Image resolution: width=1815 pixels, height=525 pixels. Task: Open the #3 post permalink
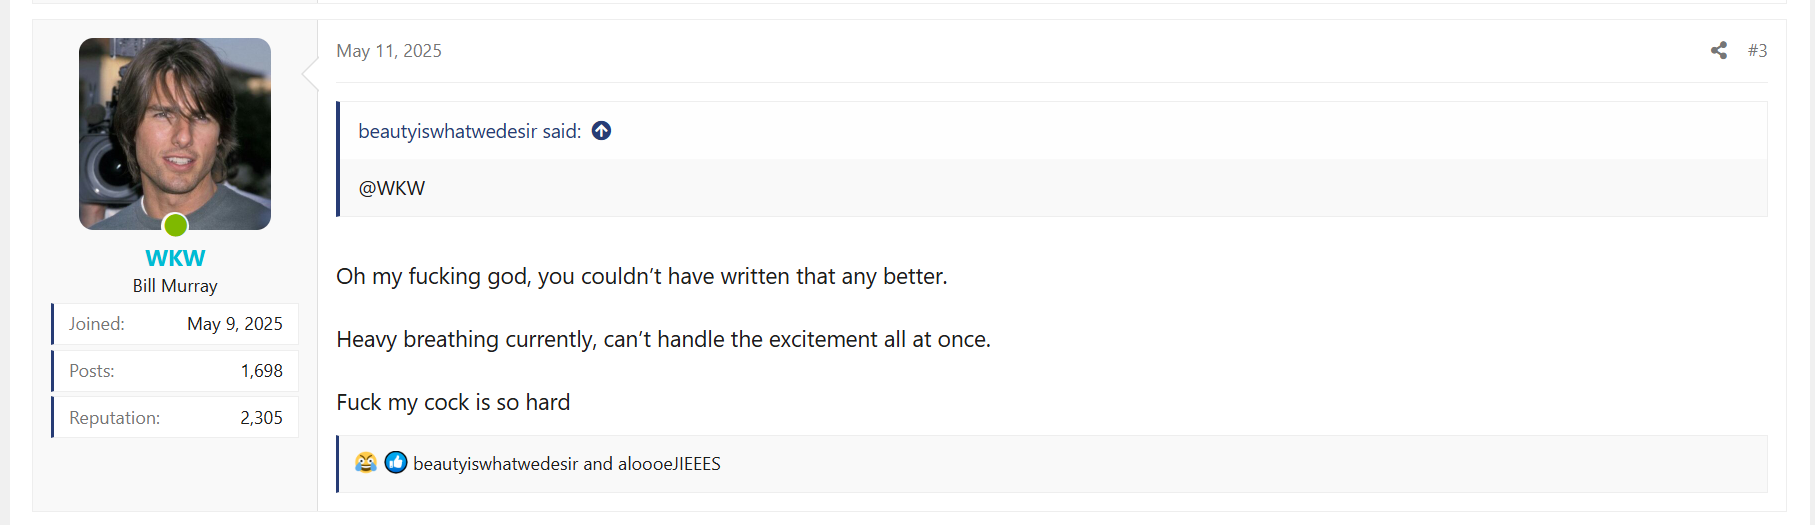1757,50
